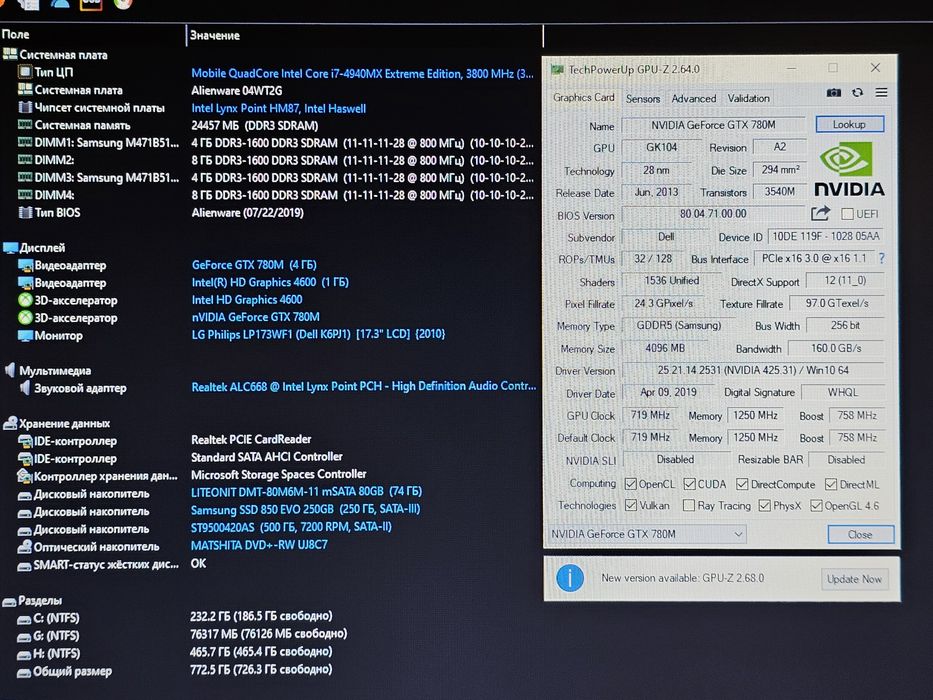Click the GPU name field in GPU-Z

pos(713,125)
